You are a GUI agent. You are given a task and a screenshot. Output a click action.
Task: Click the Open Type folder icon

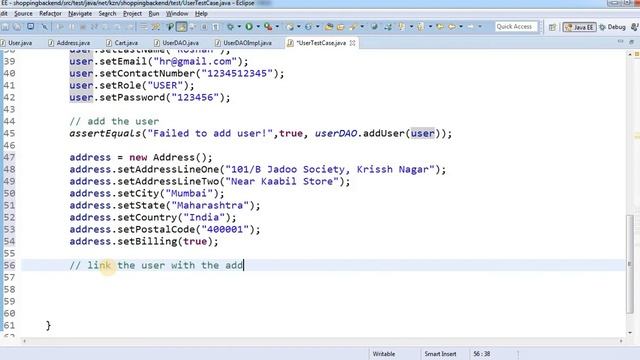tap(329, 27)
